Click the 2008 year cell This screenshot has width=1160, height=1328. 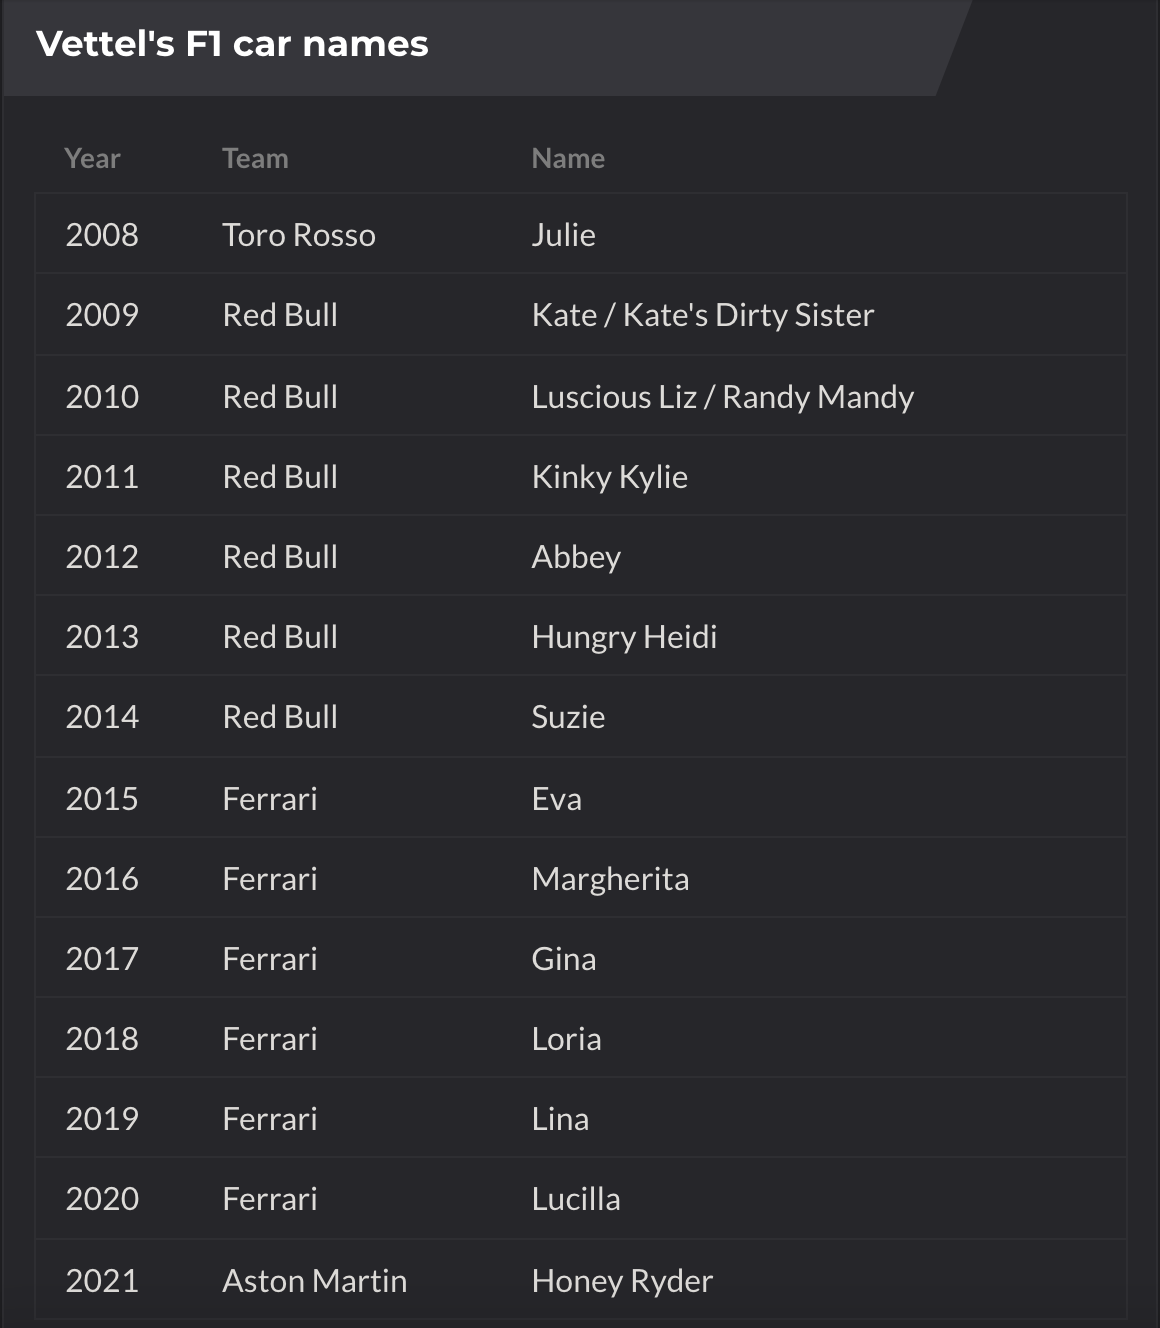[102, 235]
